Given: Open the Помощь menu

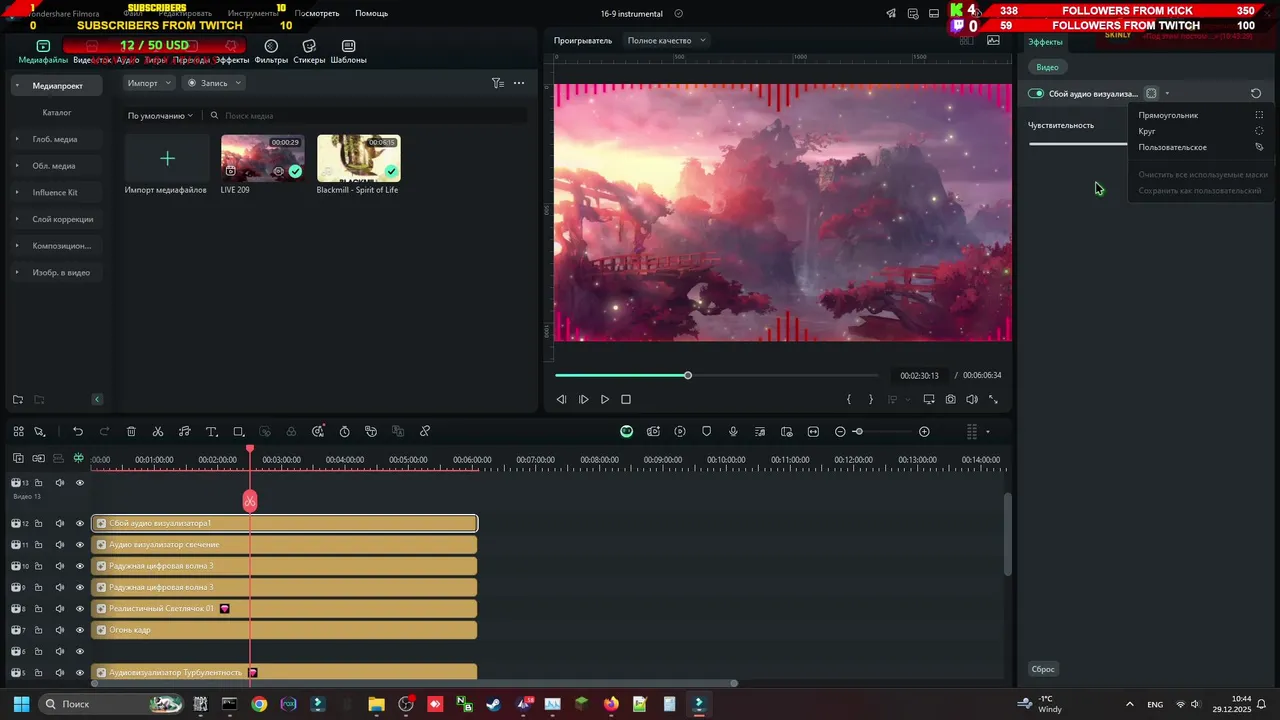Looking at the screenshot, I should [x=371, y=13].
